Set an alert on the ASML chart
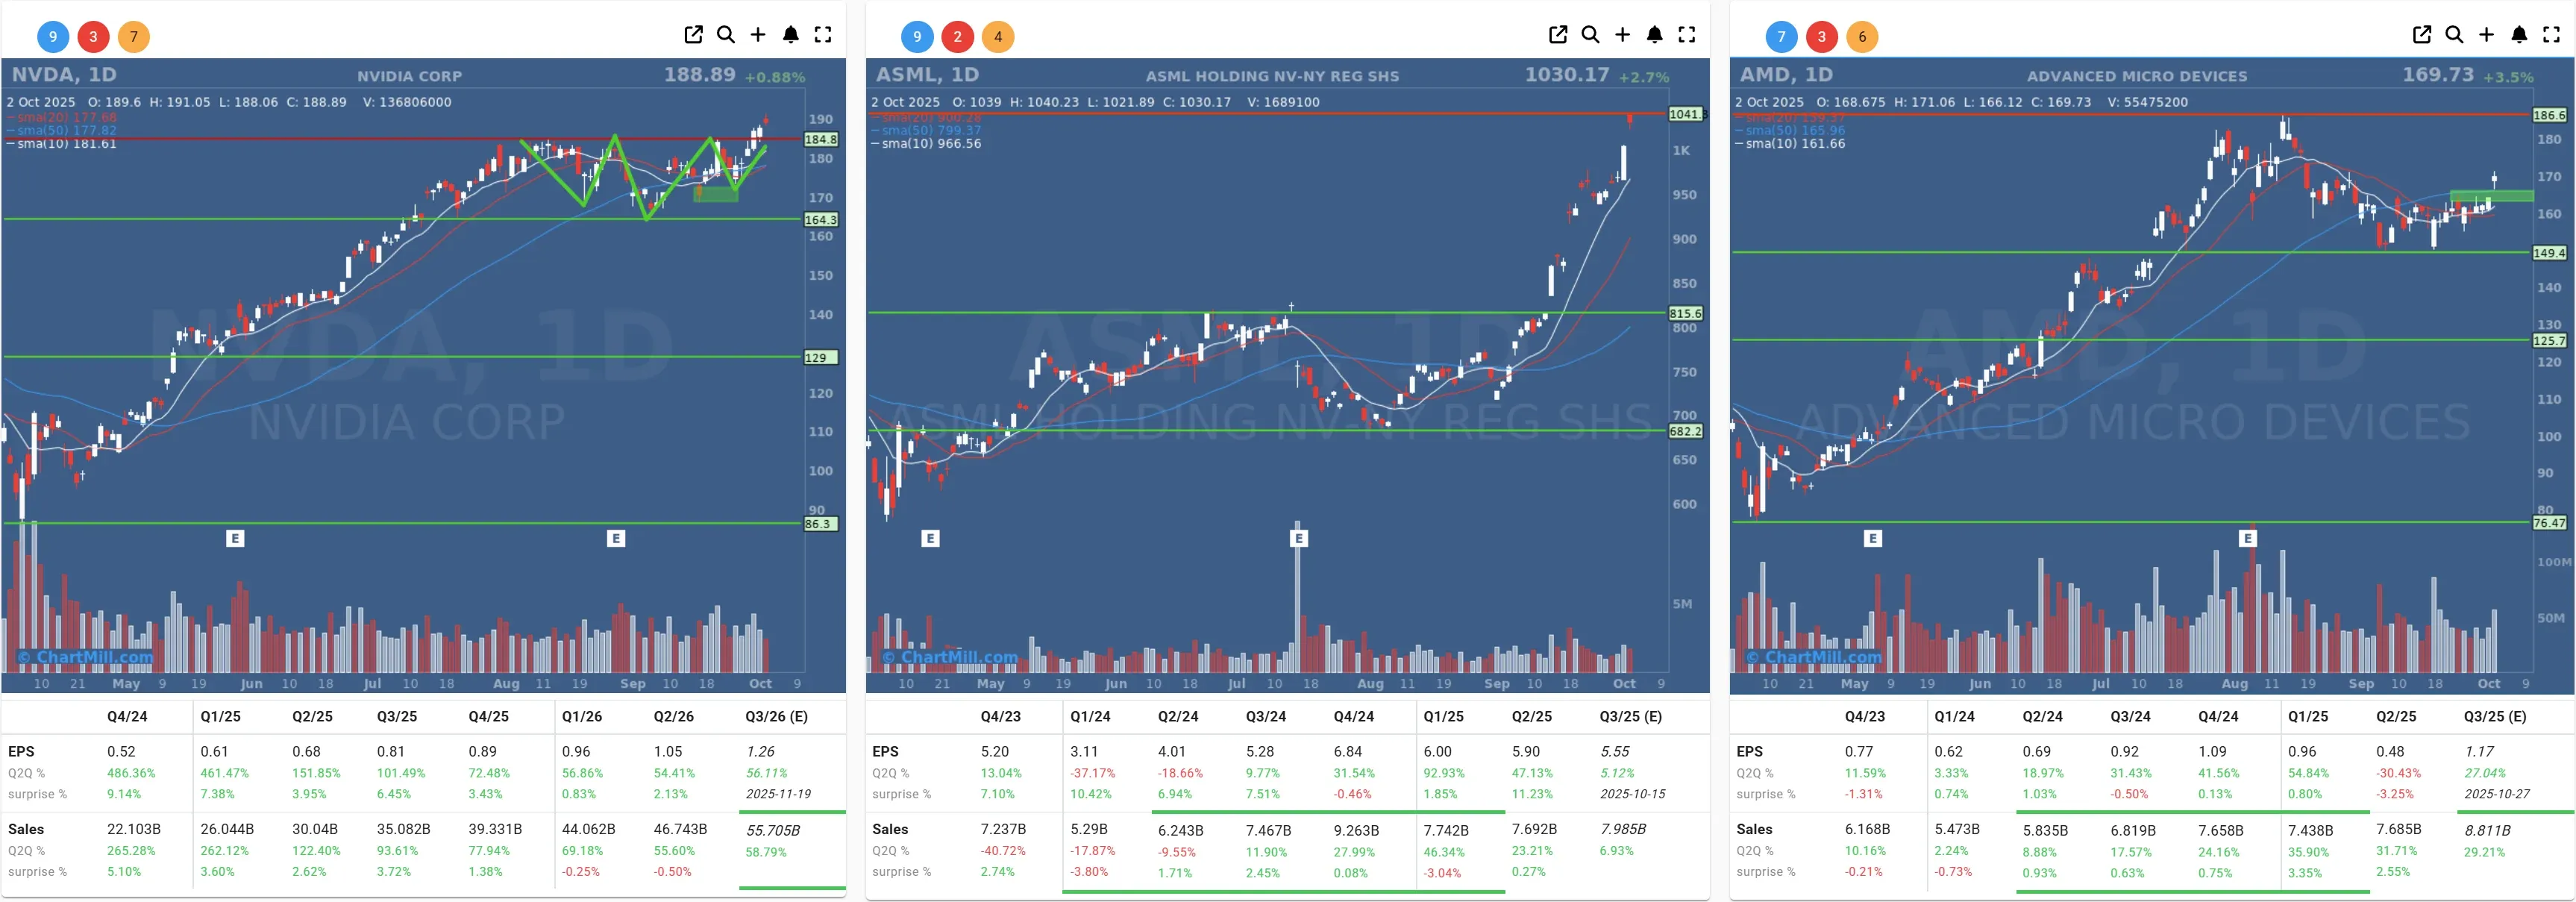 pyautogui.click(x=1655, y=35)
